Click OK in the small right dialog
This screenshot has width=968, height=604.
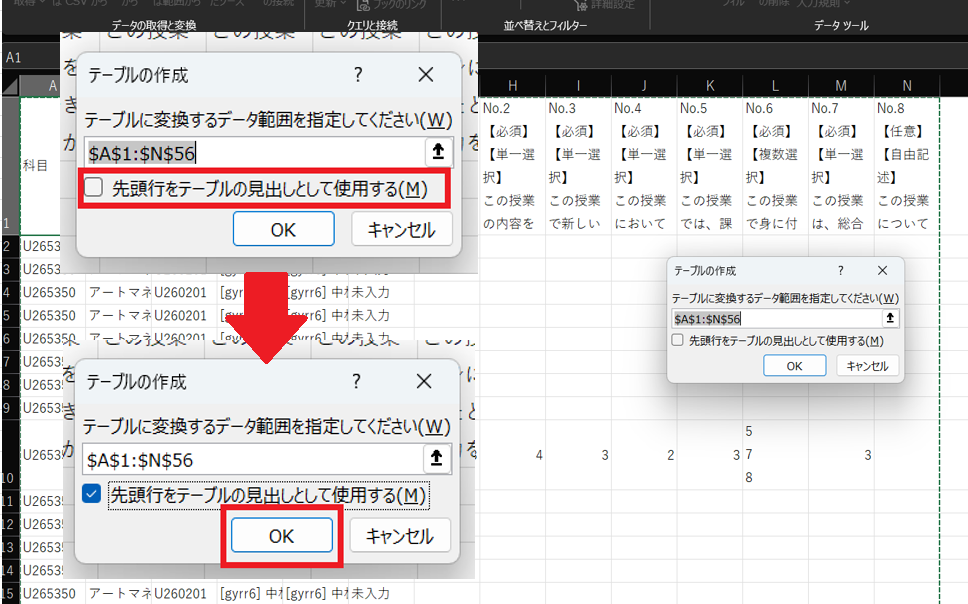point(794,366)
